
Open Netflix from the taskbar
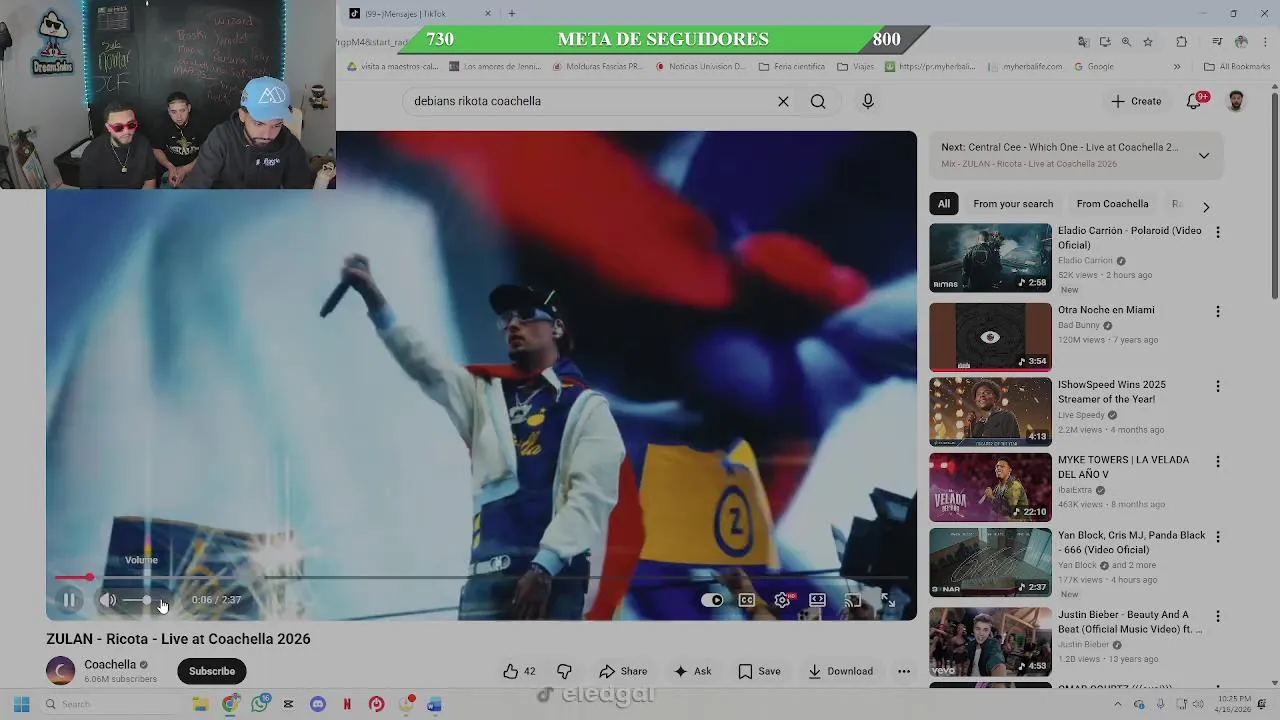[347, 704]
